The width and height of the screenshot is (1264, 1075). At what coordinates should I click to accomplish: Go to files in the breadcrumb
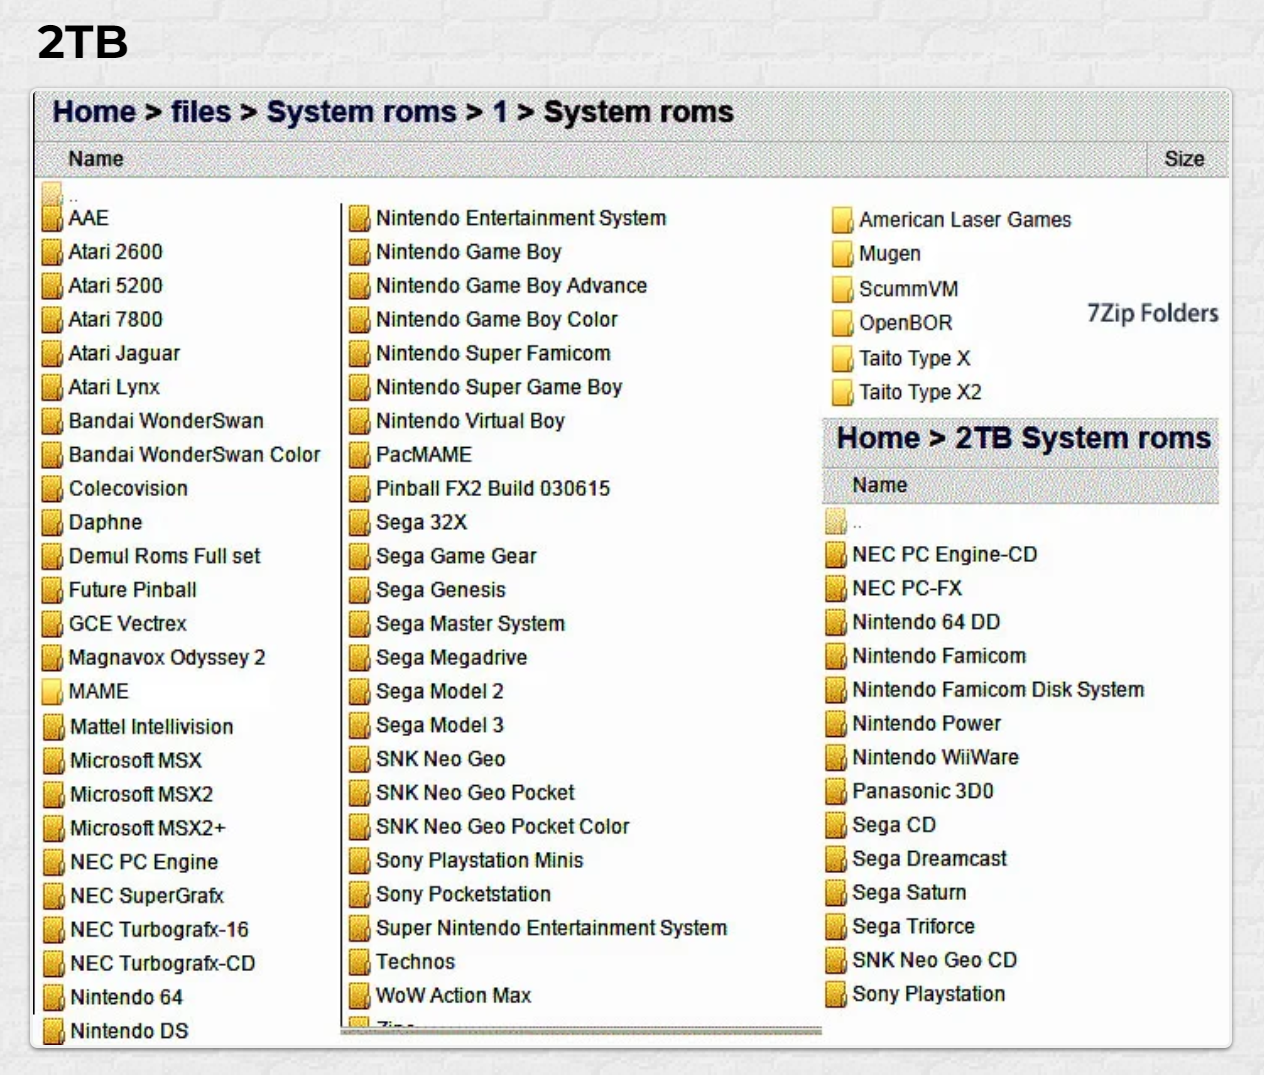pyautogui.click(x=200, y=112)
